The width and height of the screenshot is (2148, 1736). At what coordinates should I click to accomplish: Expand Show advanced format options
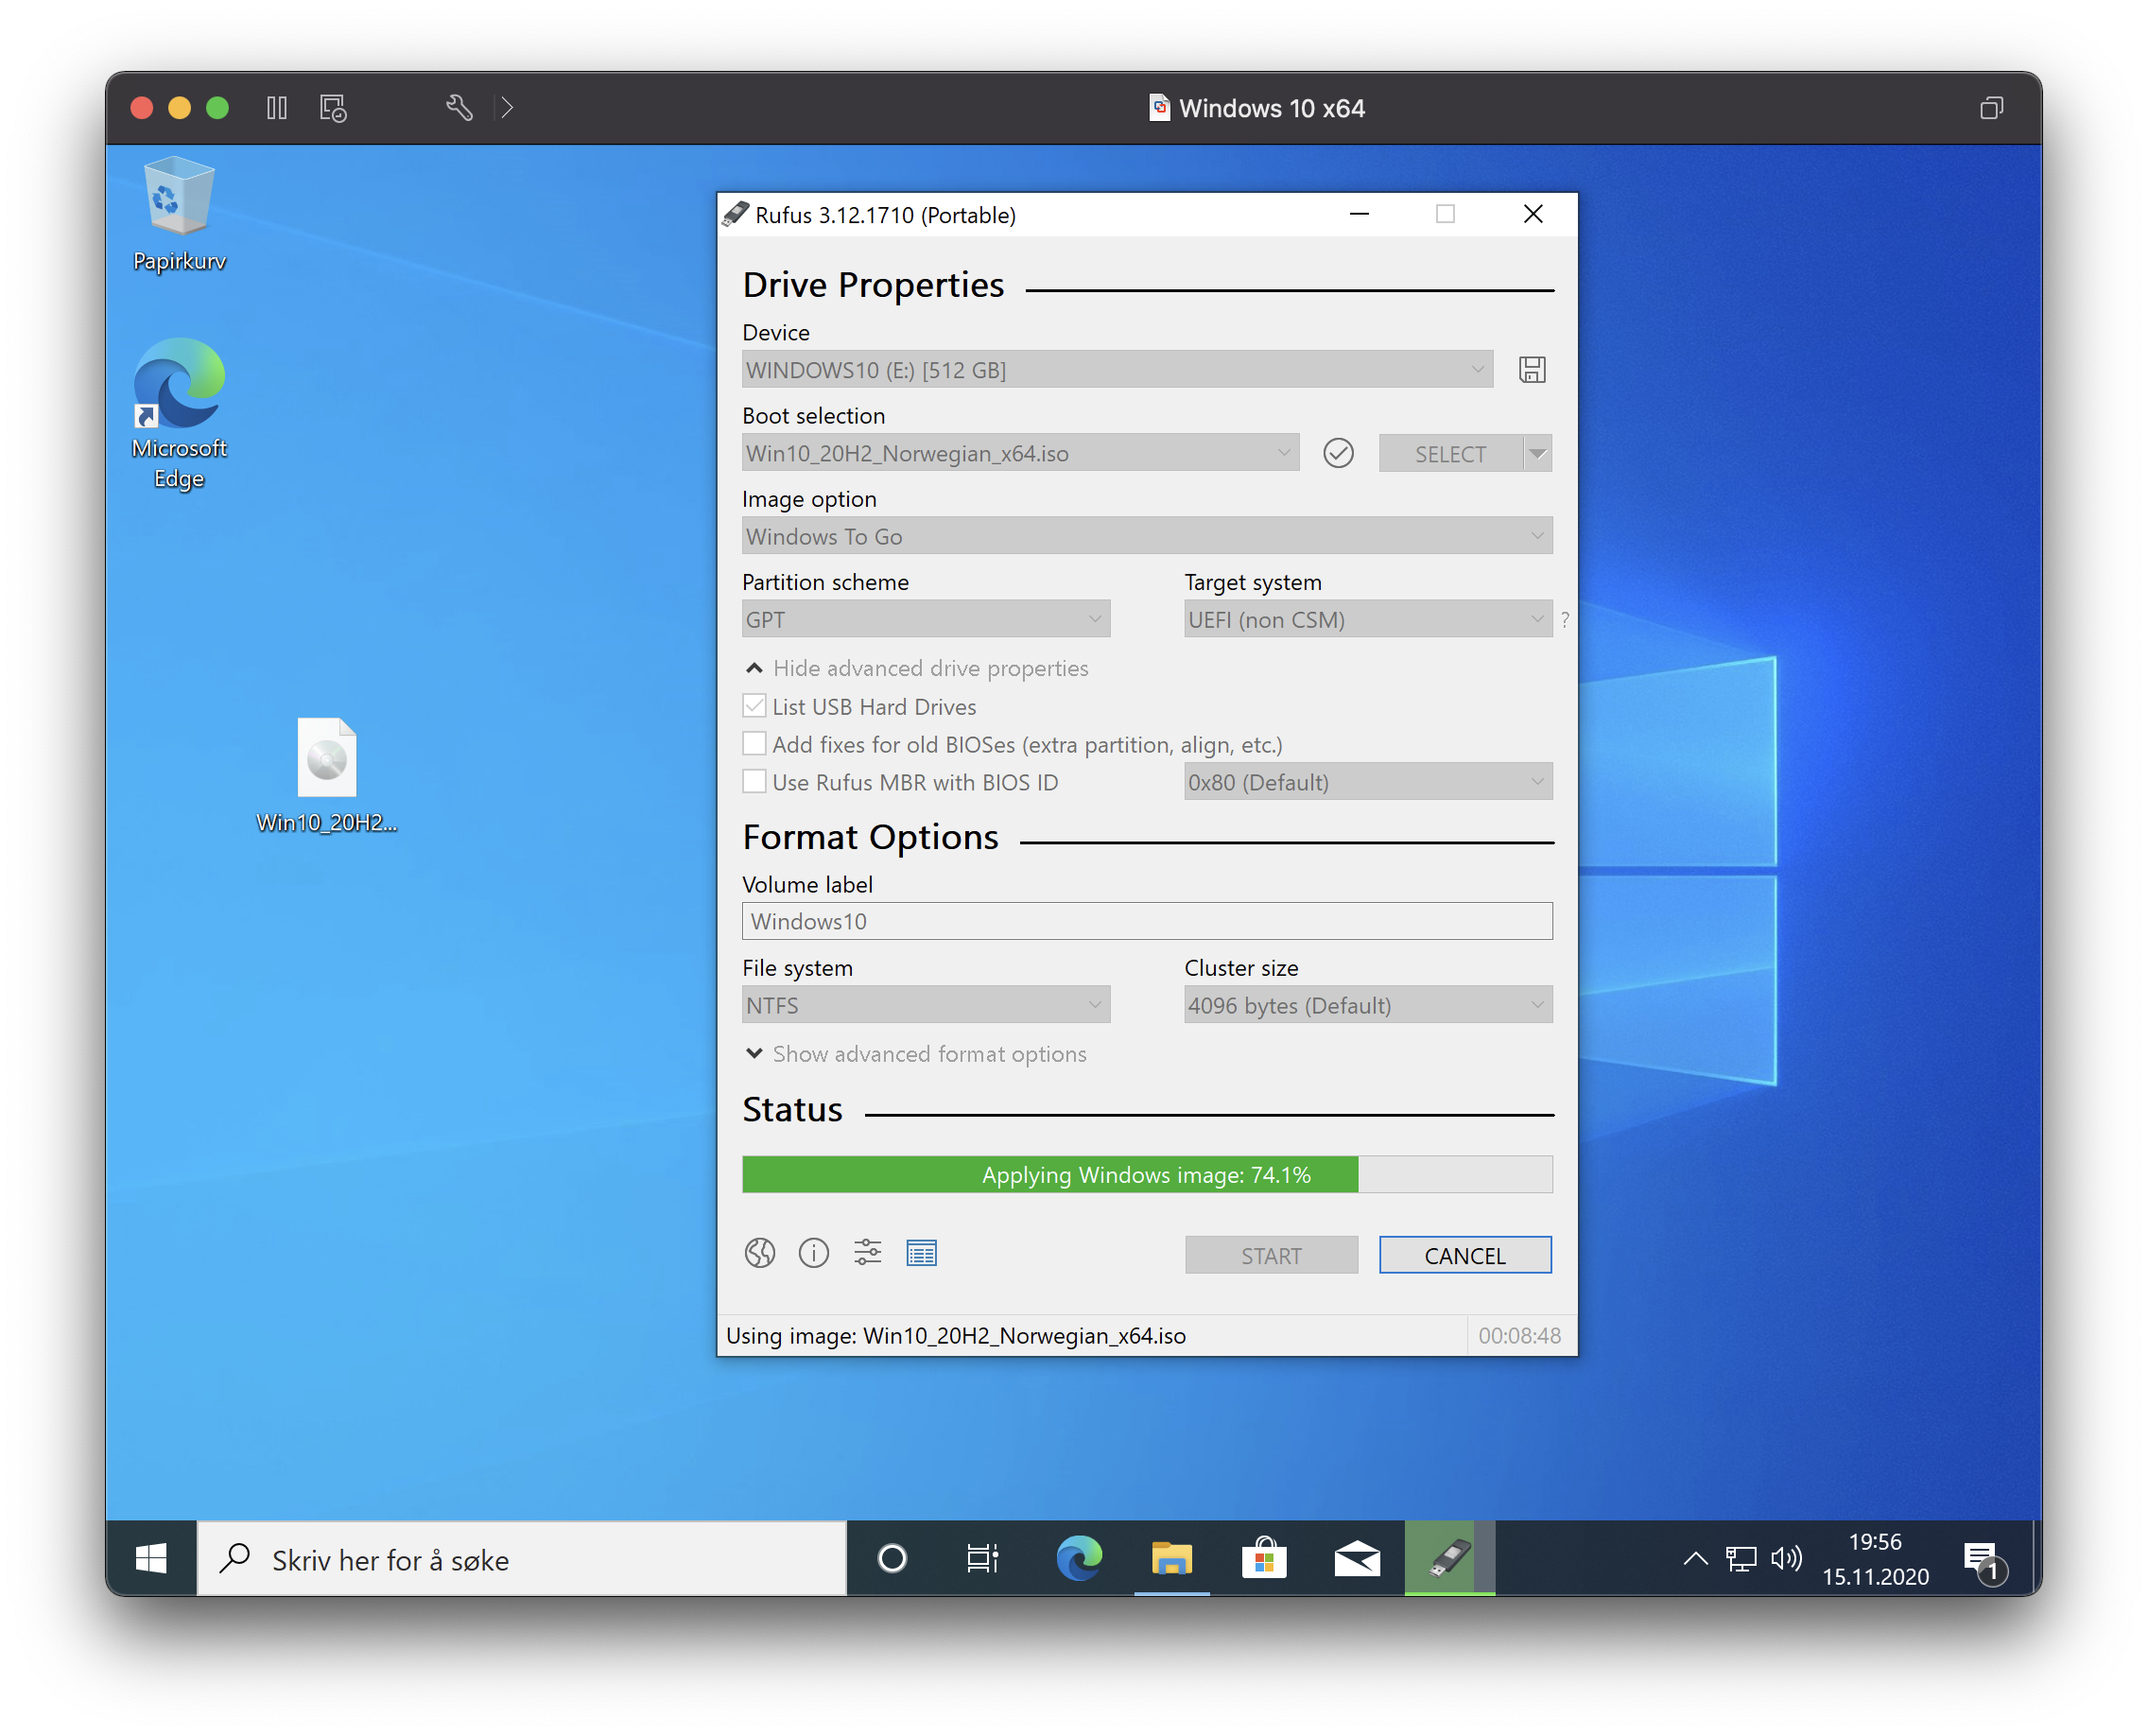916,1054
